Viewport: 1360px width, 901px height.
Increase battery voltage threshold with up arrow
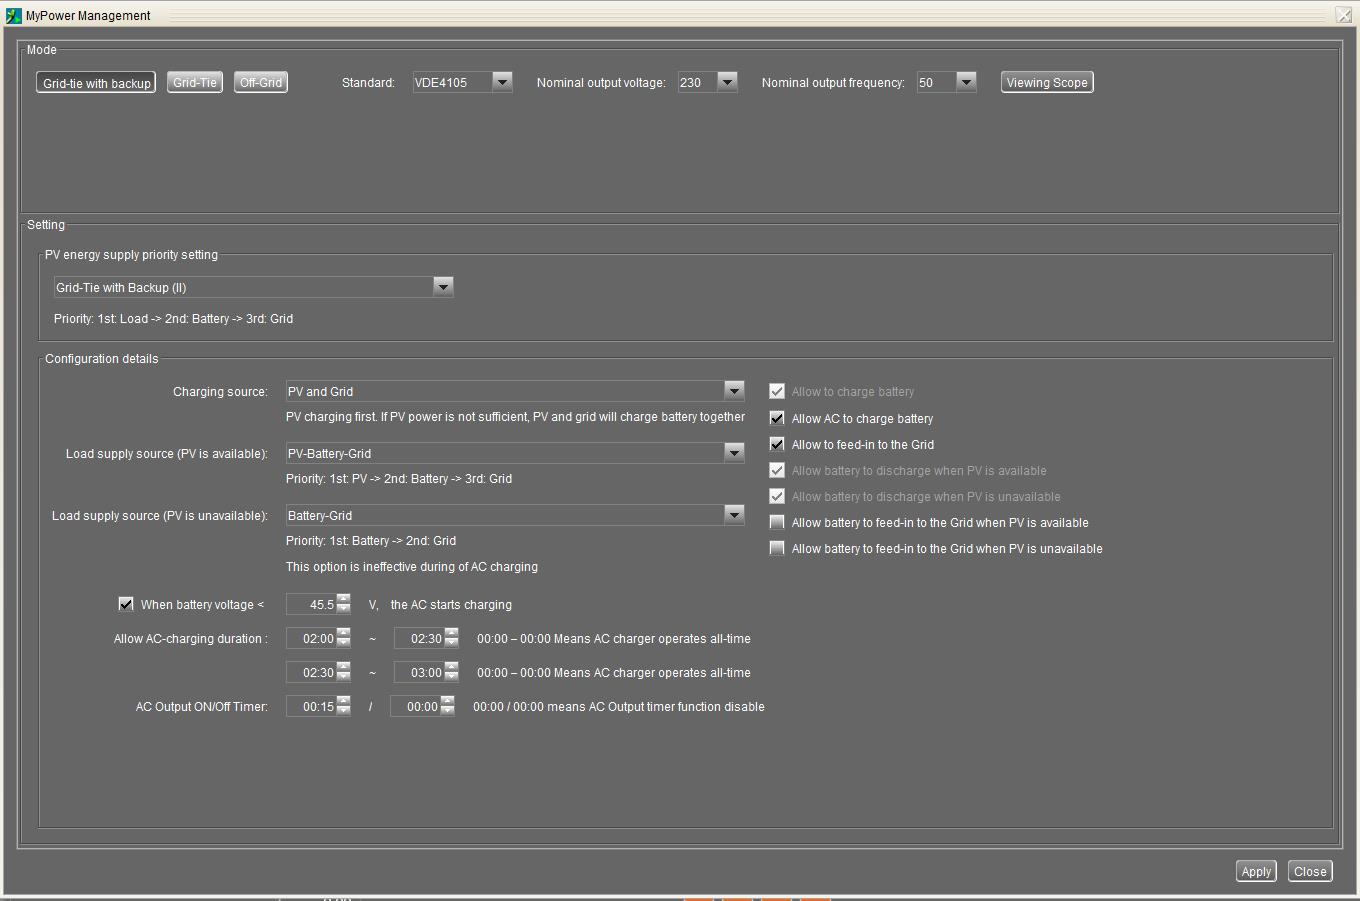point(344,600)
